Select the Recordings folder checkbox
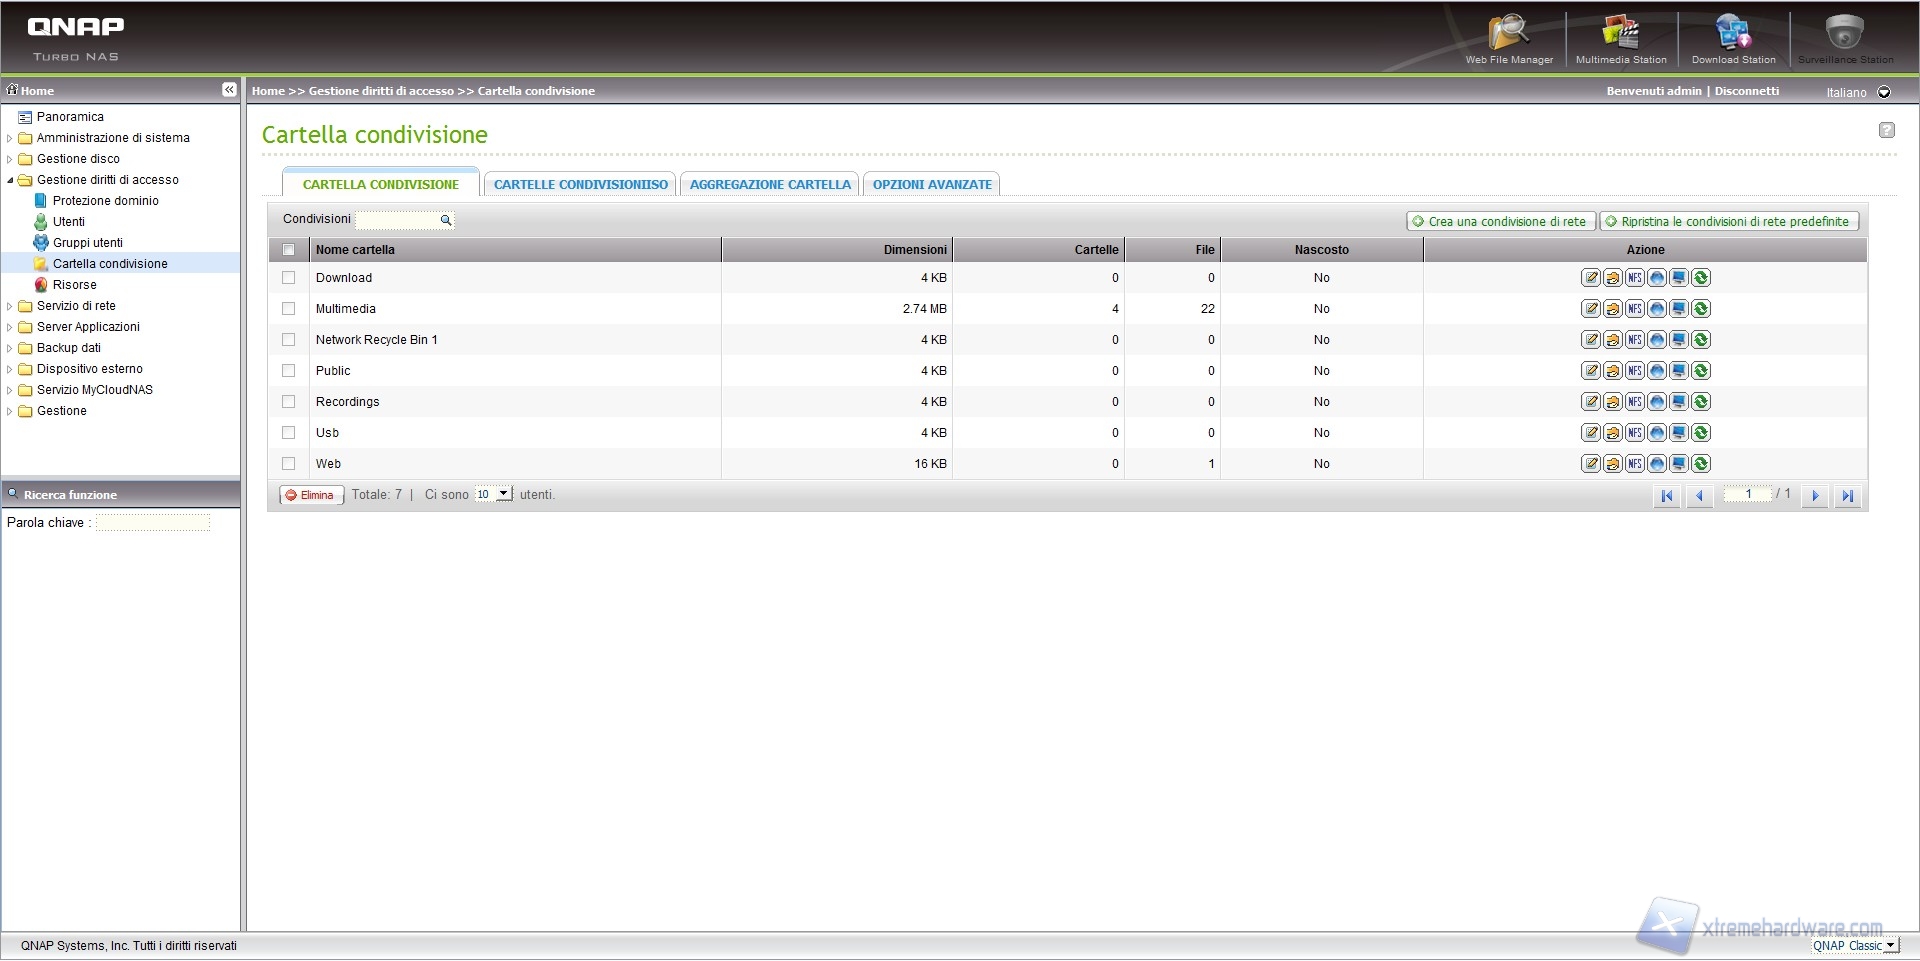The height and width of the screenshot is (961, 1920). coord(289,402)
